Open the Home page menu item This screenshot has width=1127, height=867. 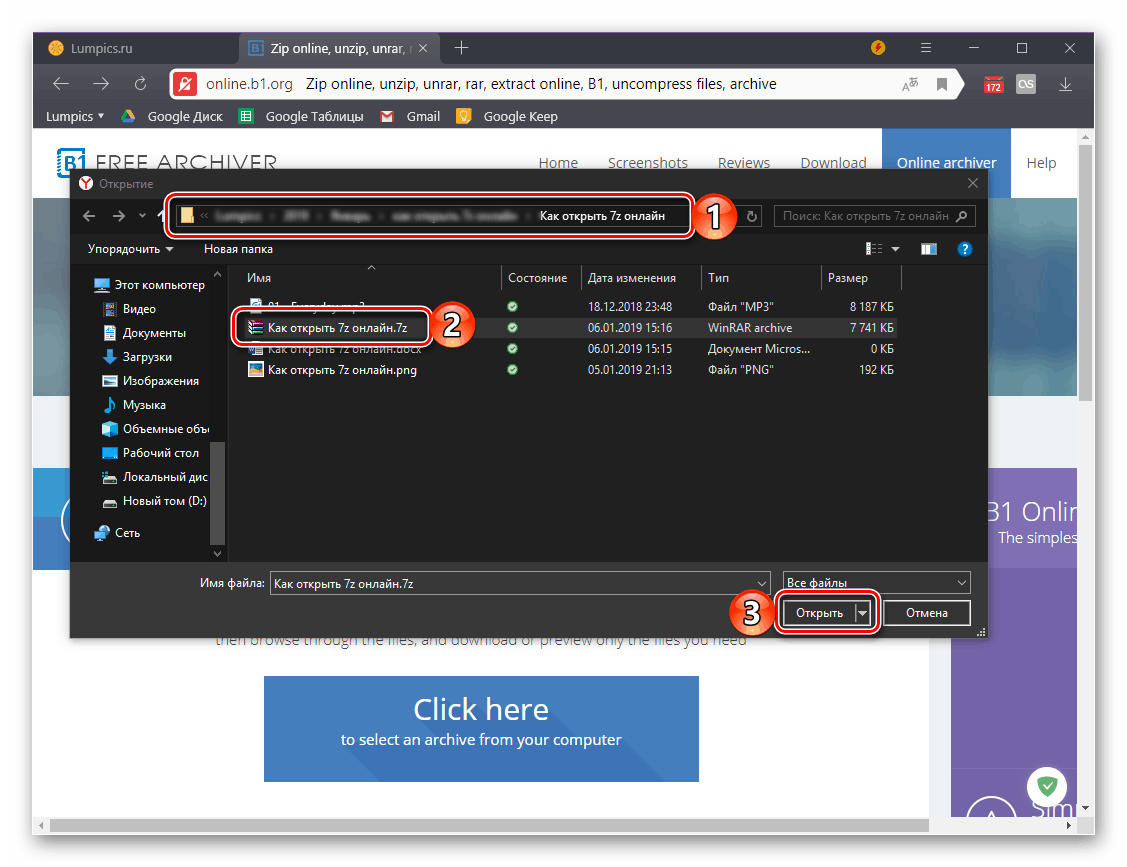(x=558, y=162)
